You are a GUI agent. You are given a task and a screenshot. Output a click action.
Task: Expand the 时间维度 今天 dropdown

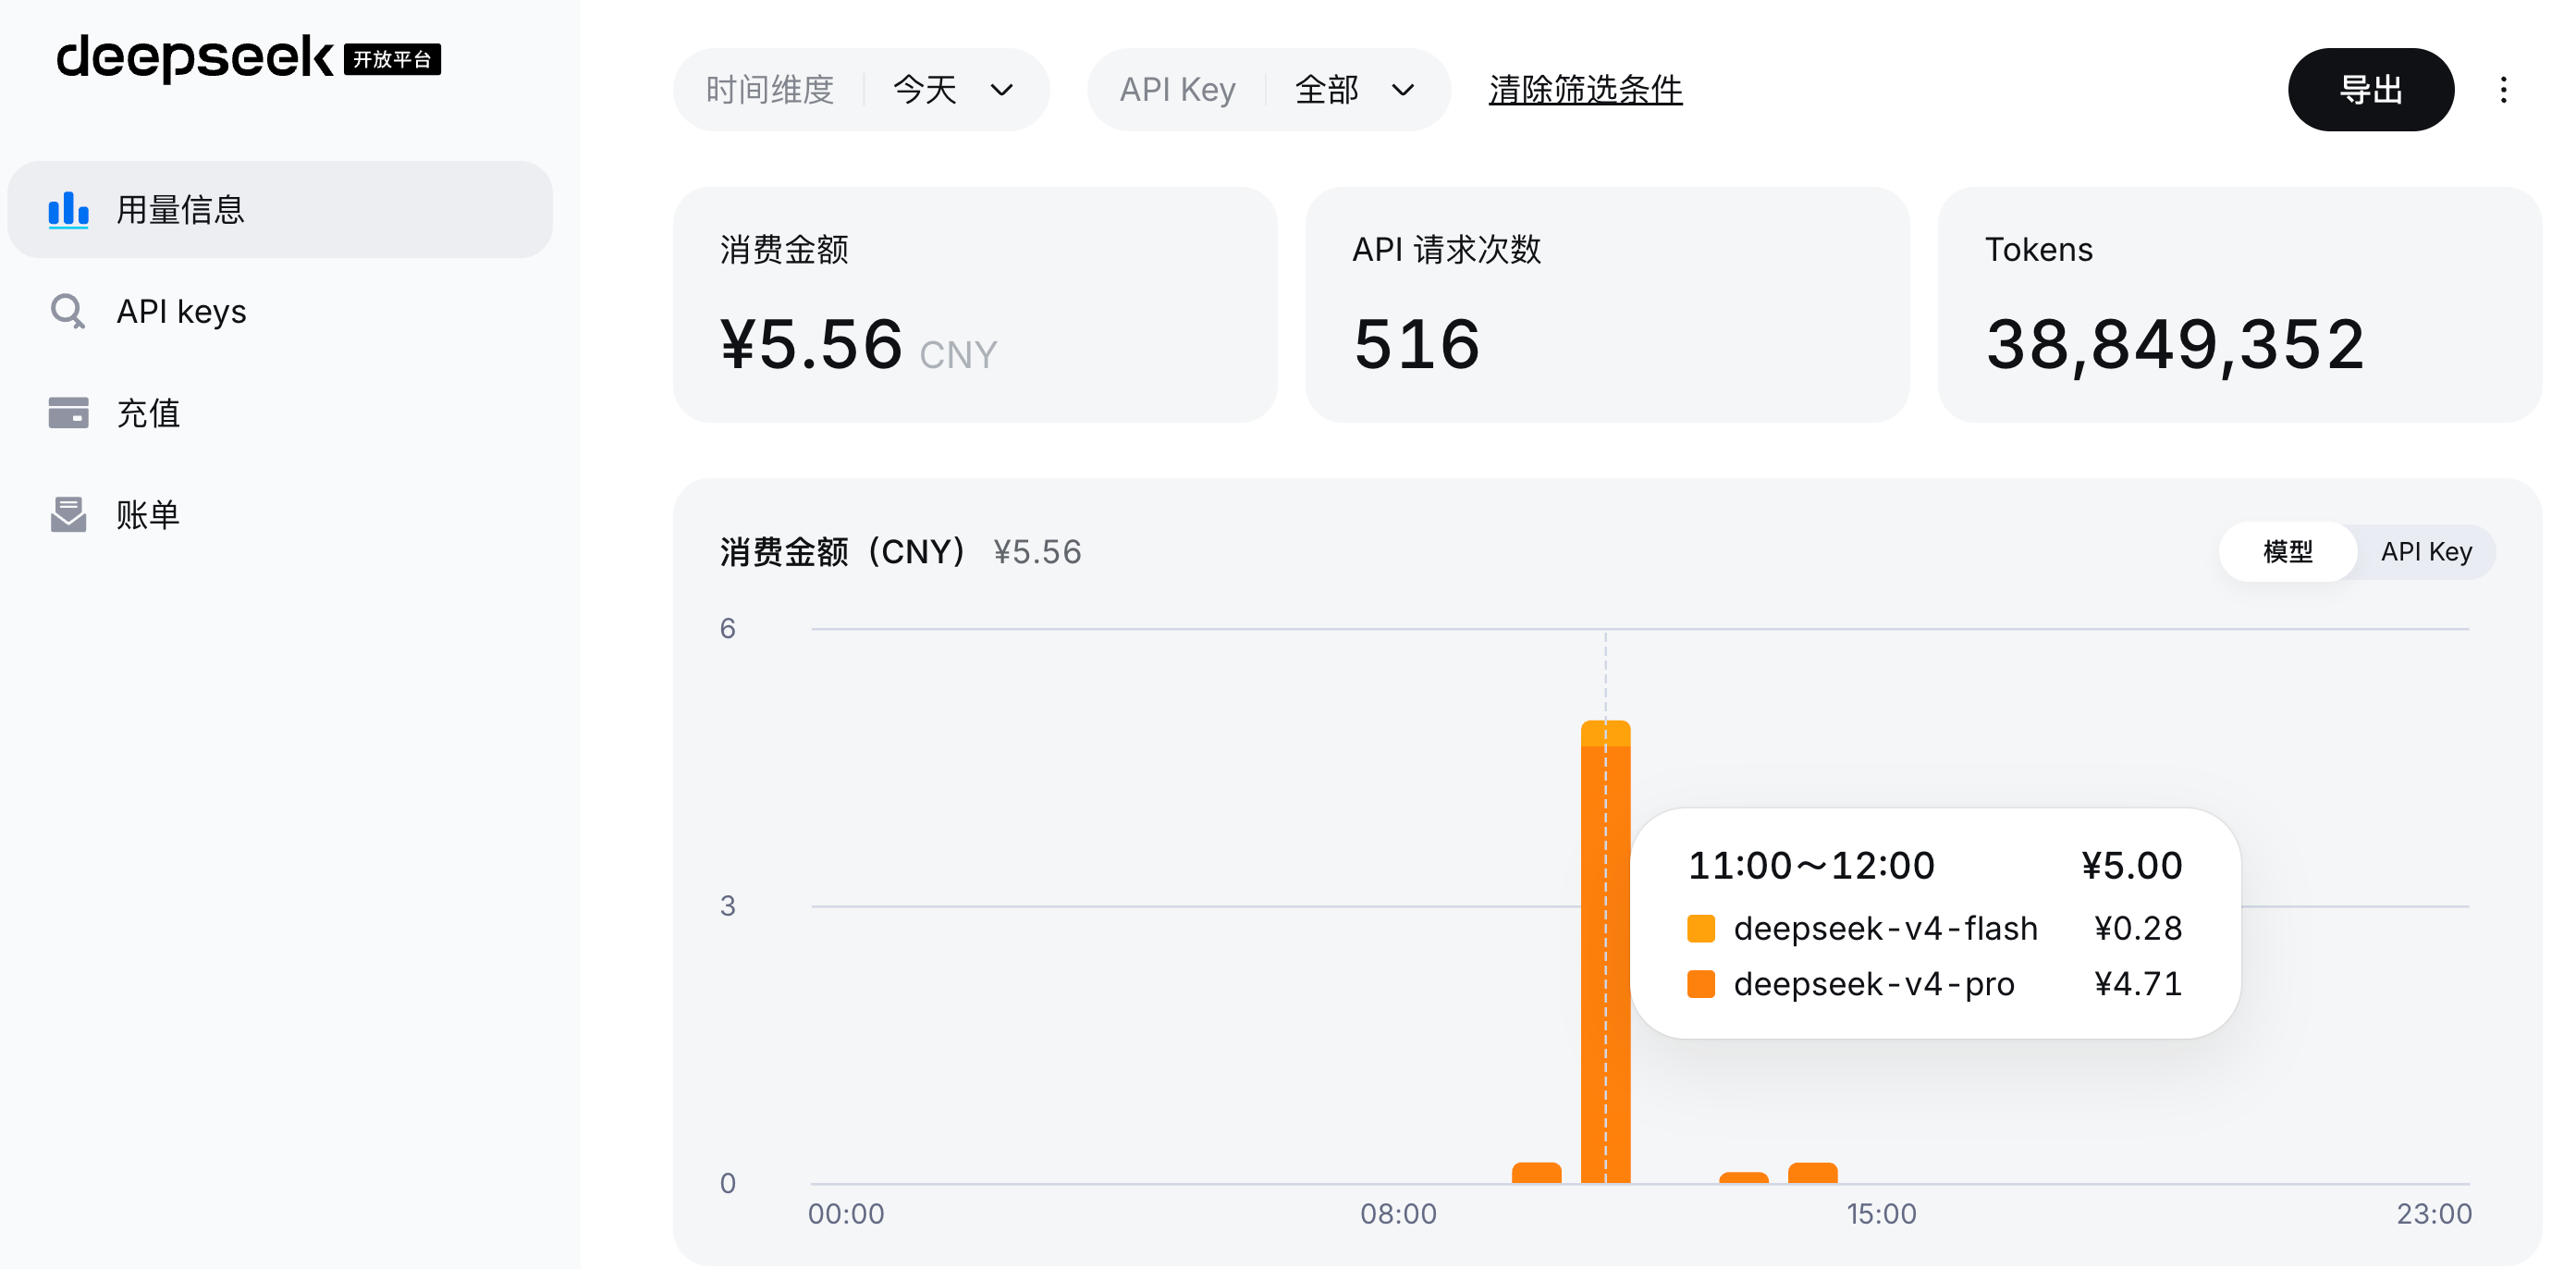pos(861,90)
